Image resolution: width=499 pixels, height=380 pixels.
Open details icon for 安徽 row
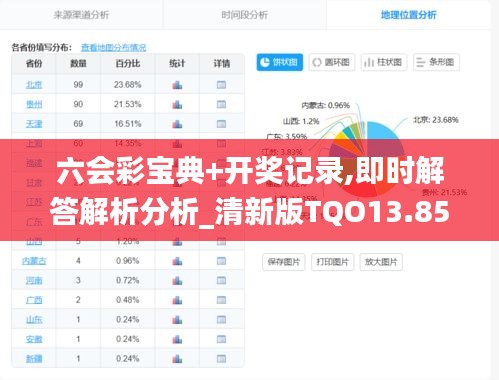(221, 339)
